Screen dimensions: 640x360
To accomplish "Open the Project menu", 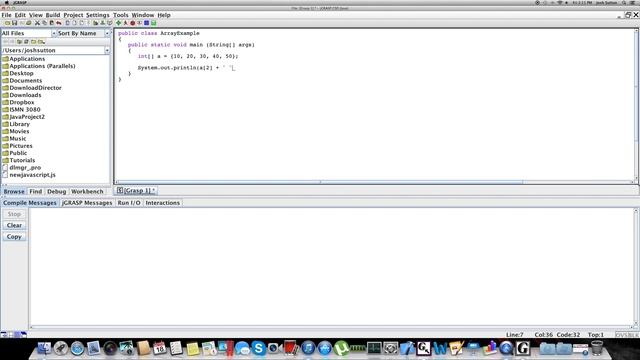I will 73,15.
